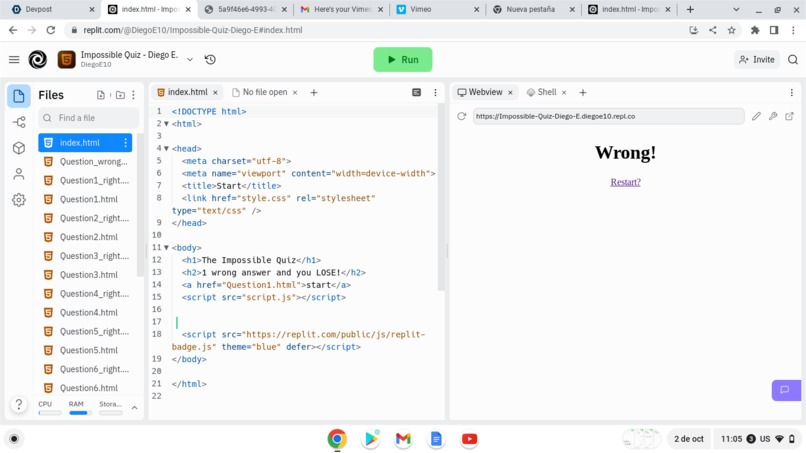The height and width of the screenshot is (453, 806).
Task: Create a new file with add-file icon
Action: [x=101, y=95]
